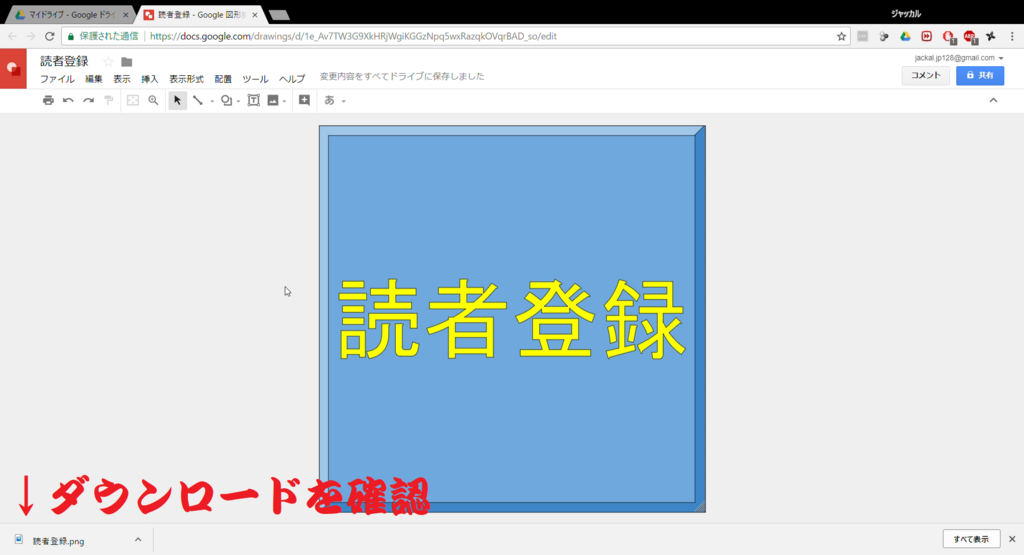Open the ヘルプ menu
This screenshot has height=555, width=1024.
coord(292,79)
